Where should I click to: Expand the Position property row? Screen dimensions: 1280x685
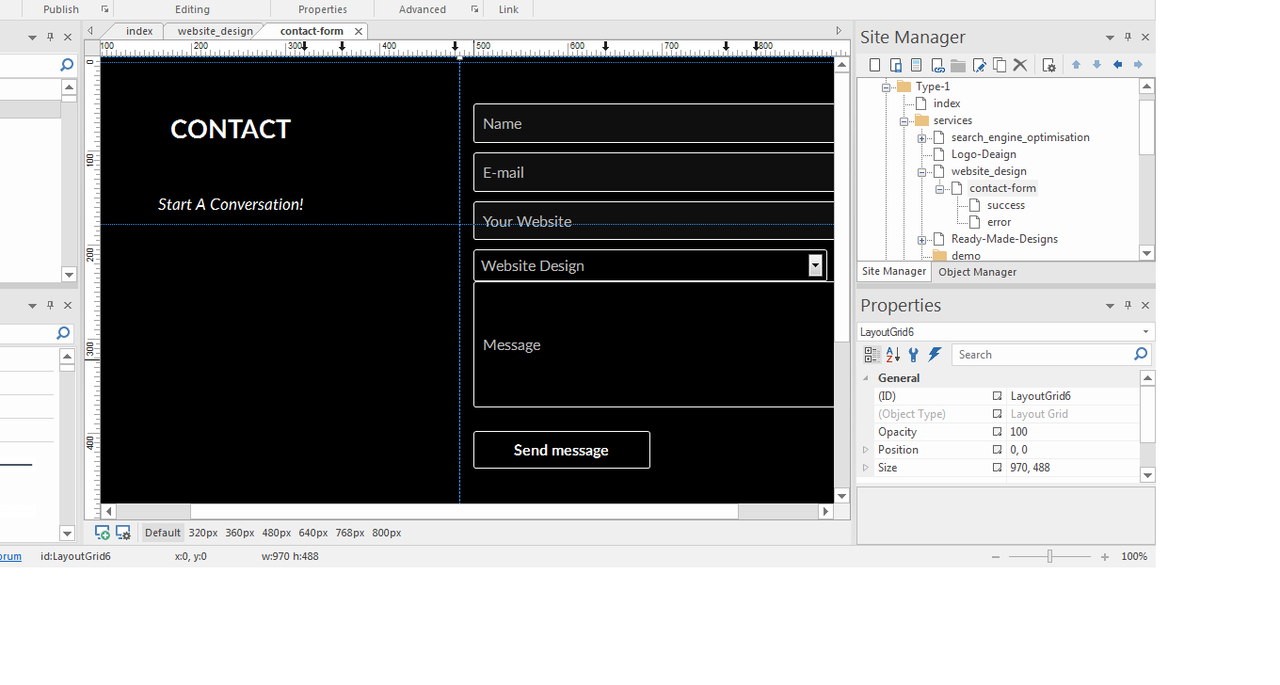coord(866,450)
